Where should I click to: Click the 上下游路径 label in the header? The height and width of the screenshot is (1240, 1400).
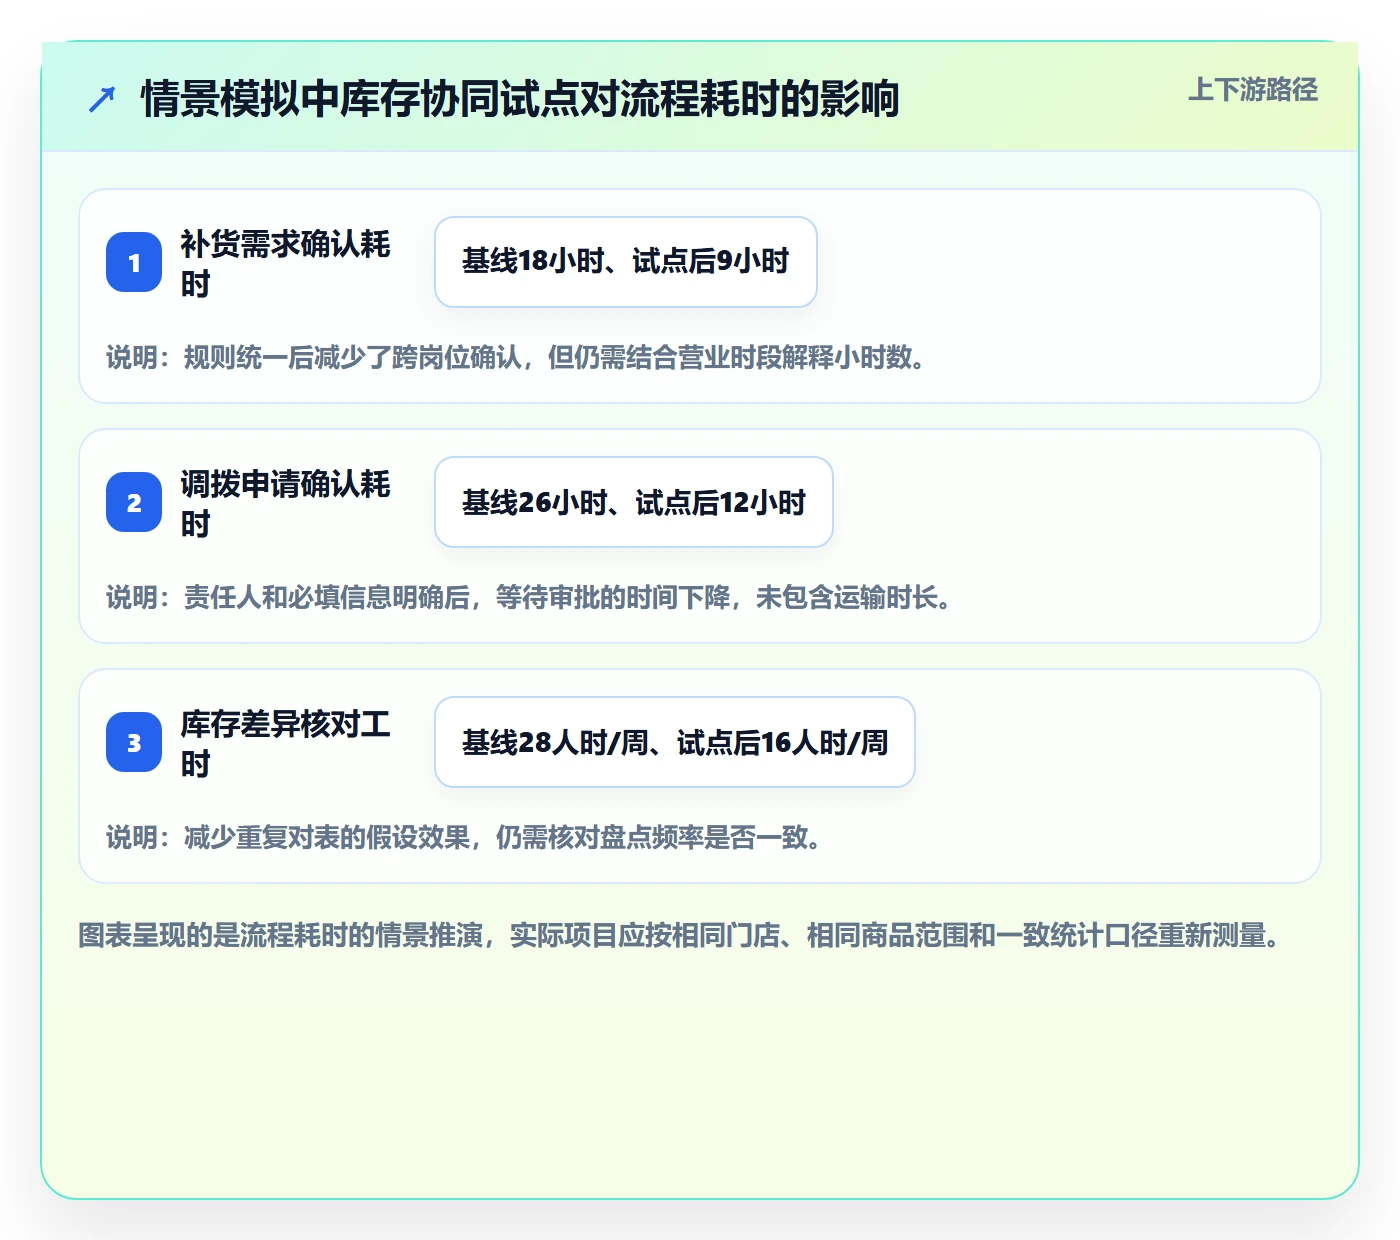[x=1252, y=90]
